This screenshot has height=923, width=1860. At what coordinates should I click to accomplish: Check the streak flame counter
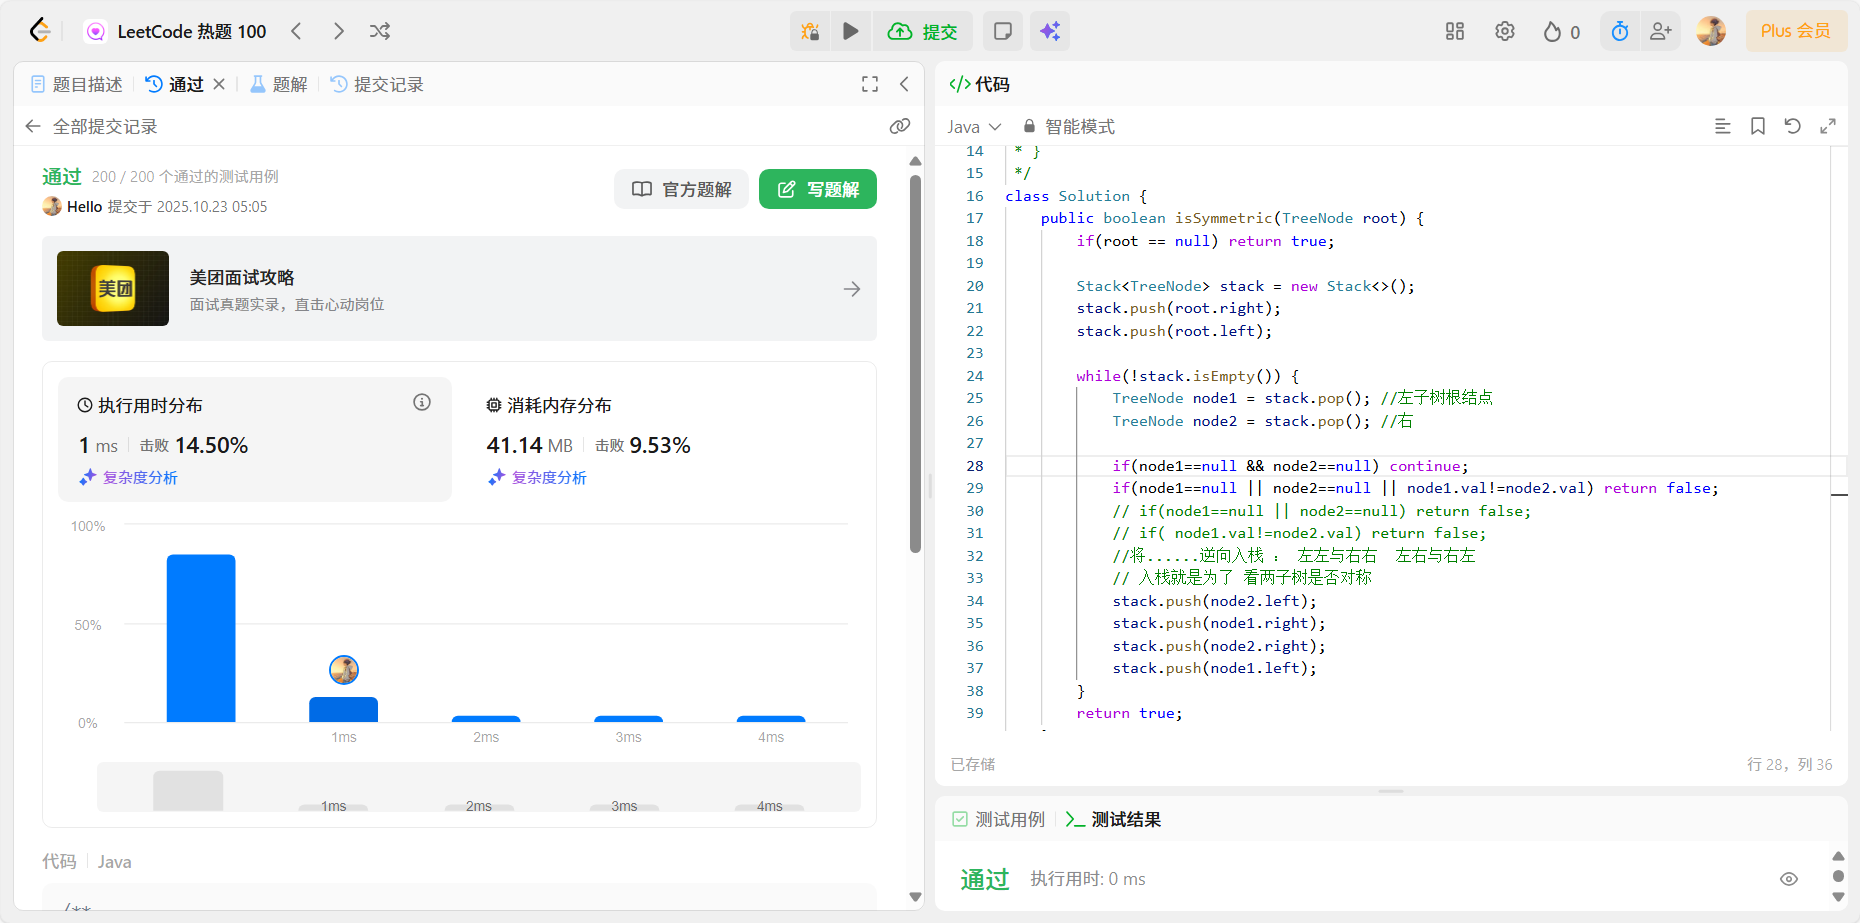pos(1561,32)
